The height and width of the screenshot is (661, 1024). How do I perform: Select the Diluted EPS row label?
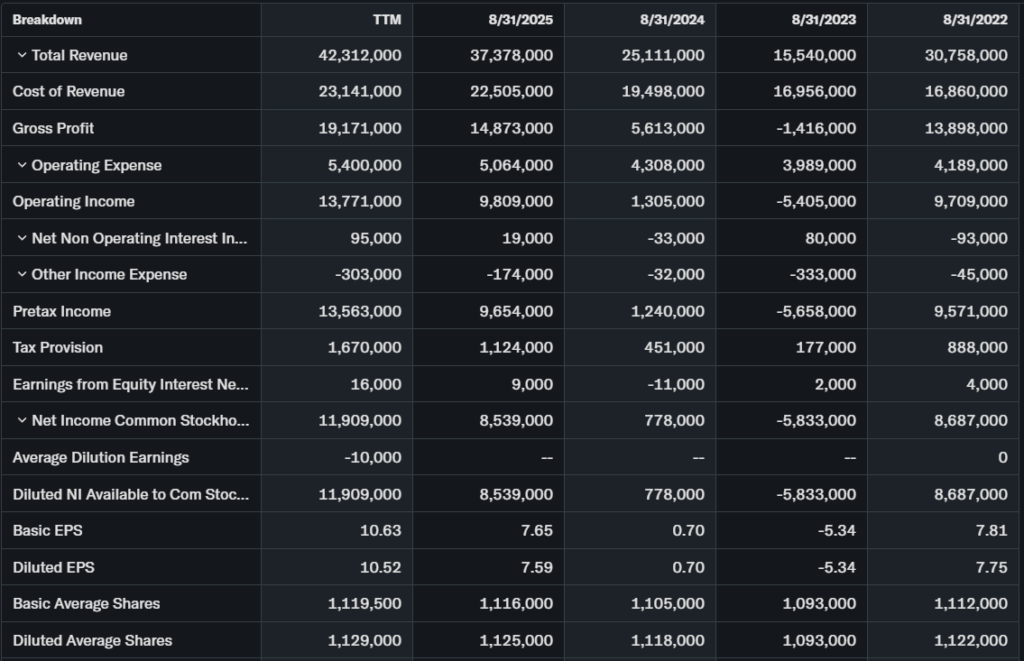pyautogui.click(x=54, y=567)
